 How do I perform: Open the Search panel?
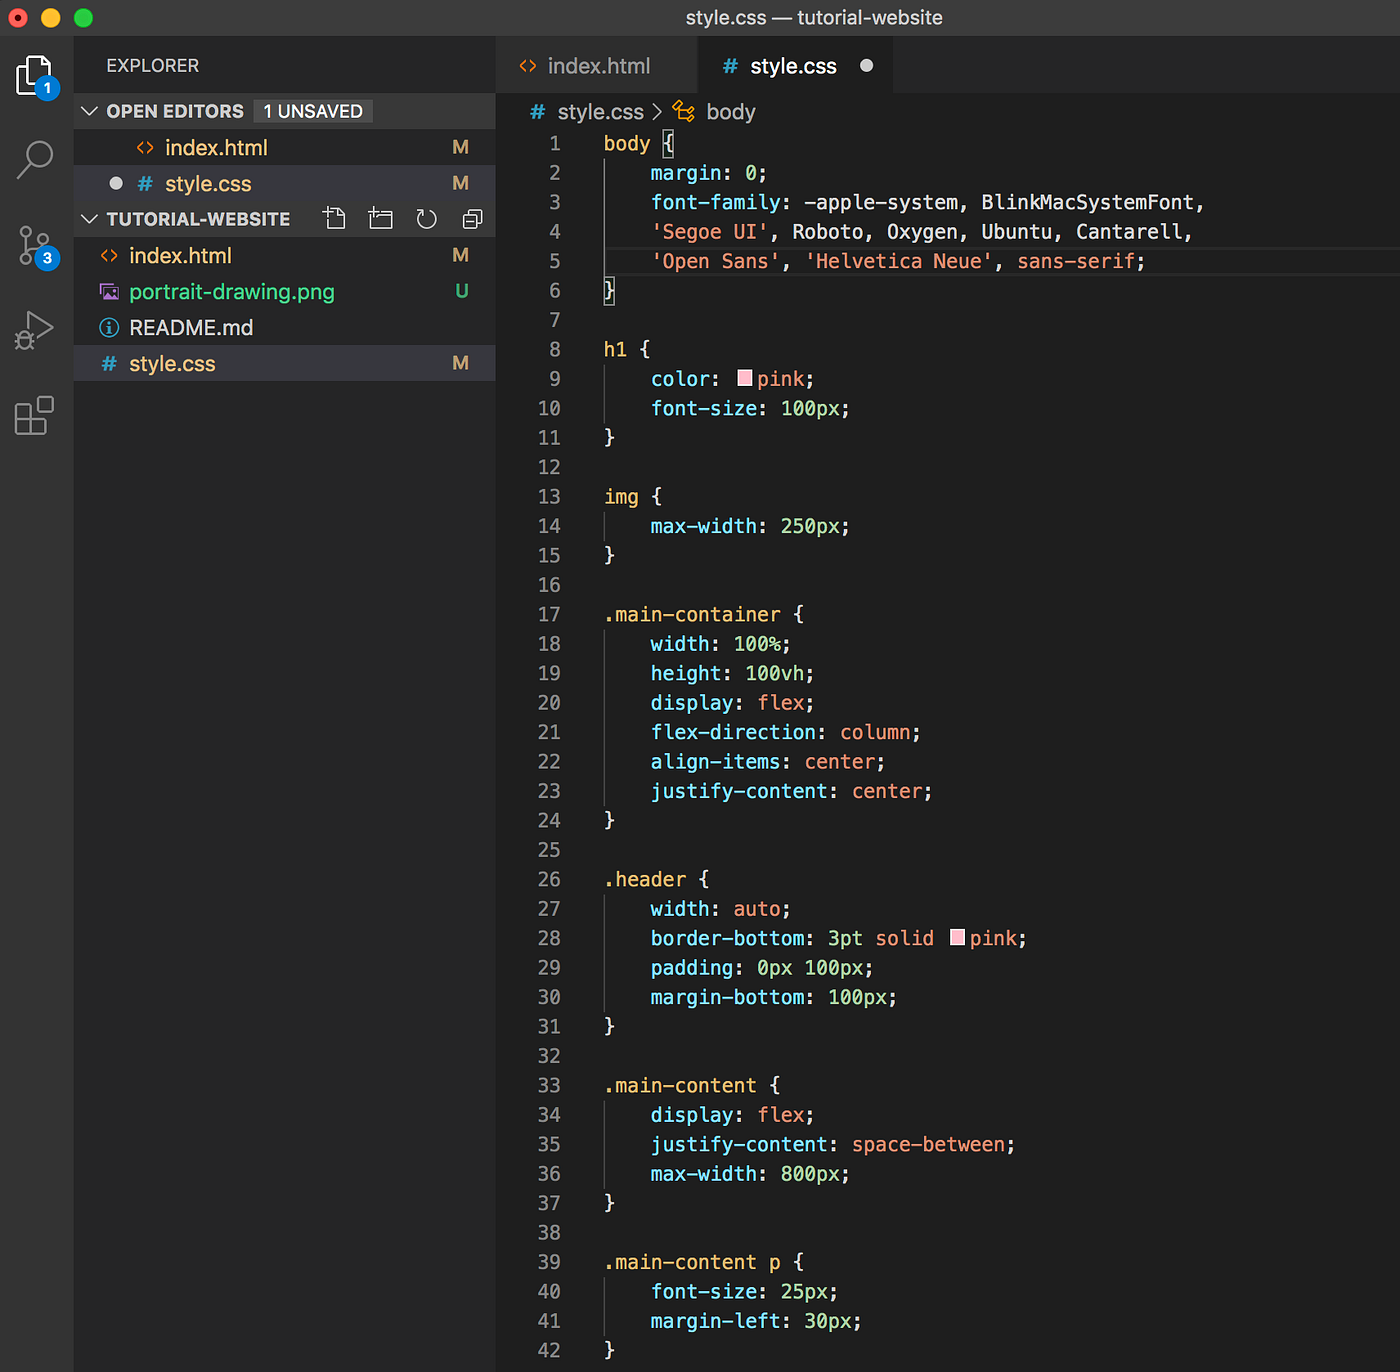35,158
